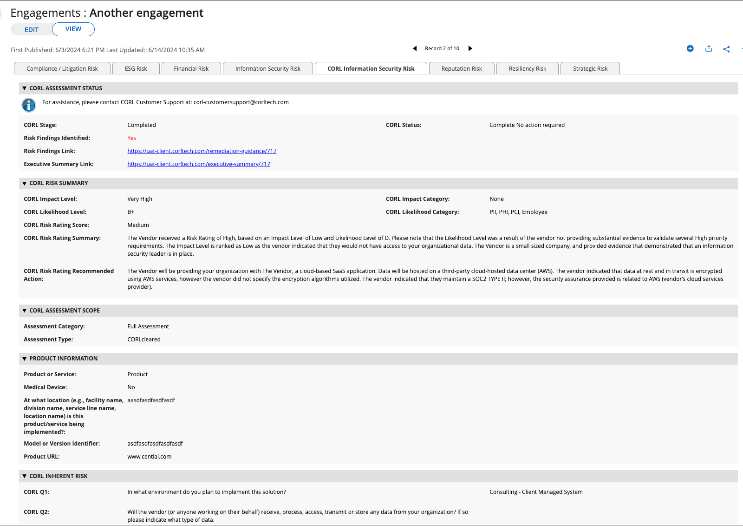Open the ESG Risk tab
743x526 pixels.
point(136,69)
